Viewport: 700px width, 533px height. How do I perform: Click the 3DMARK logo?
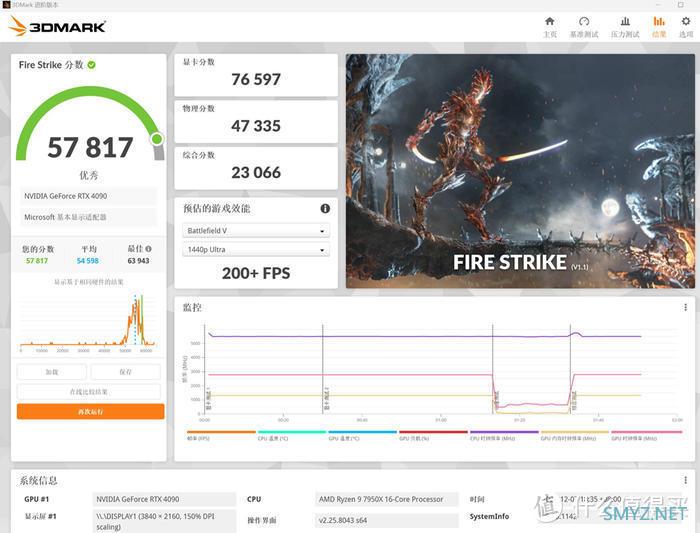tap(57, 26)
